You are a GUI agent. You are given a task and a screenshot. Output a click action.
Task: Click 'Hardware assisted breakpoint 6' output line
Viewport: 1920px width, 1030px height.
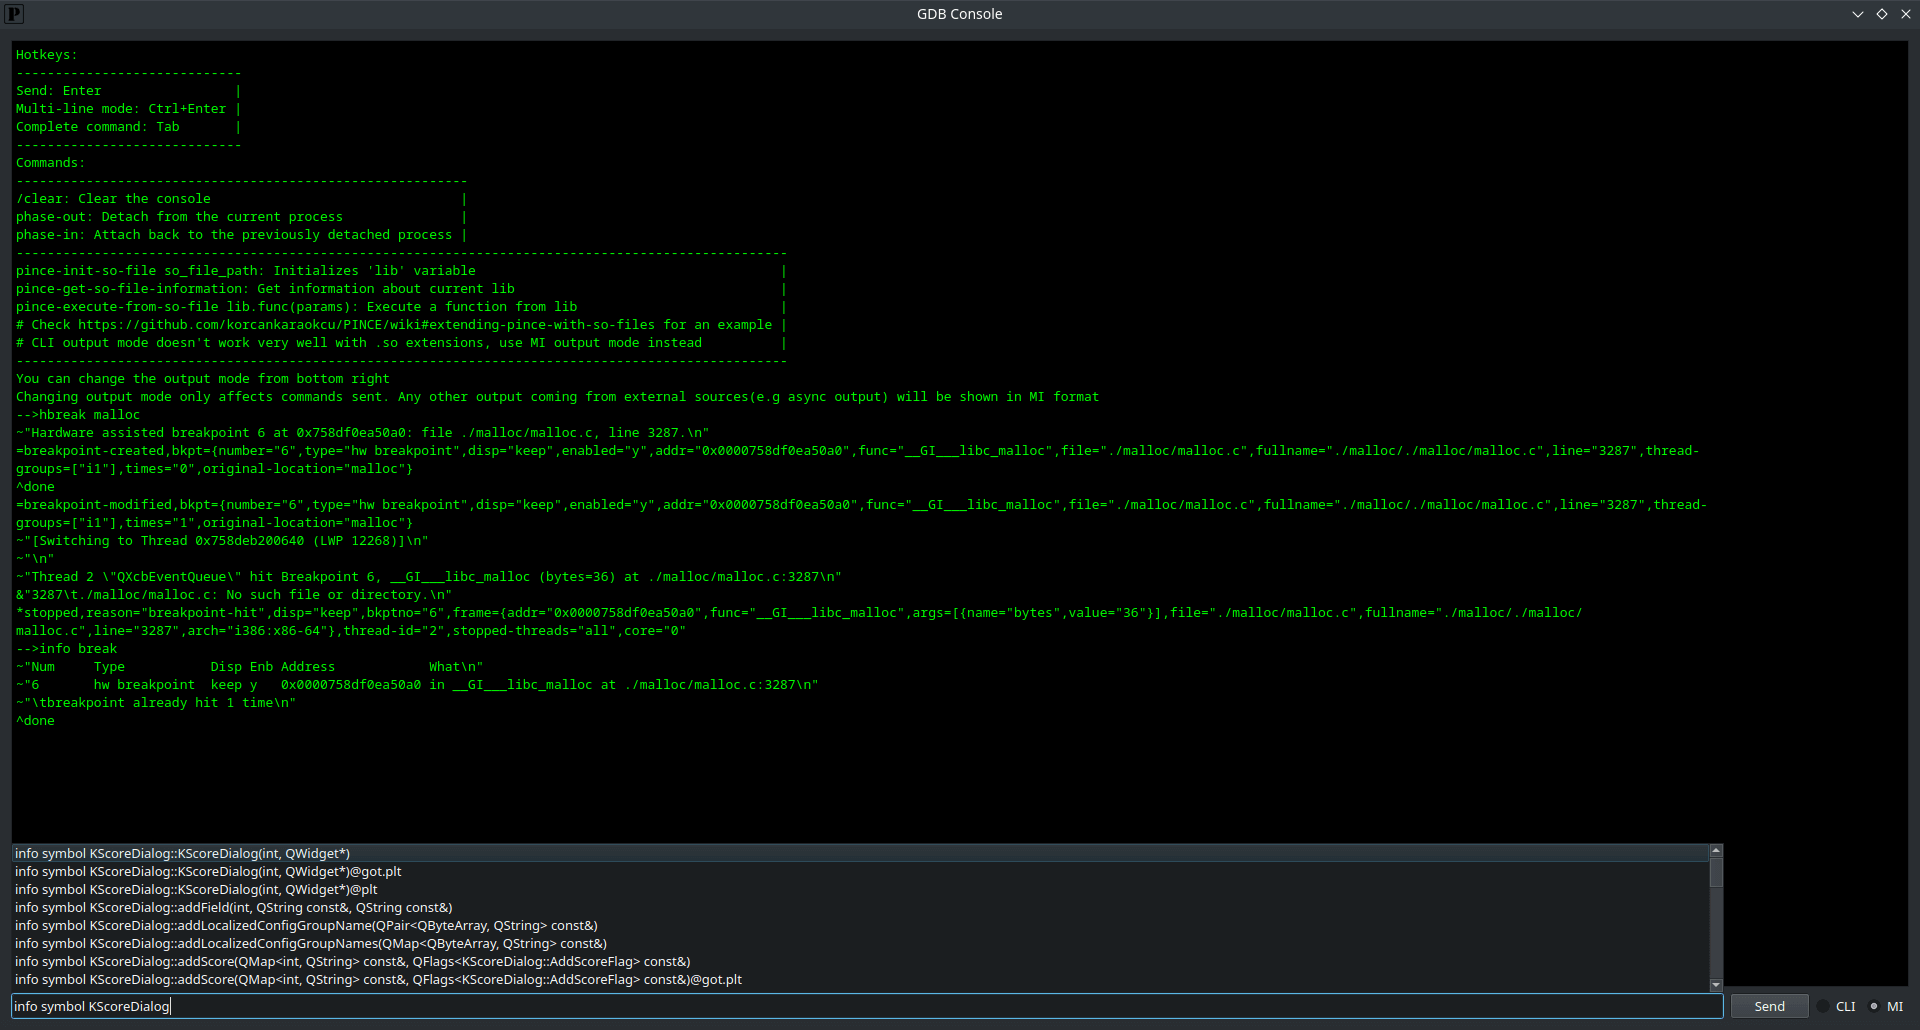click(x=363, y=433)
